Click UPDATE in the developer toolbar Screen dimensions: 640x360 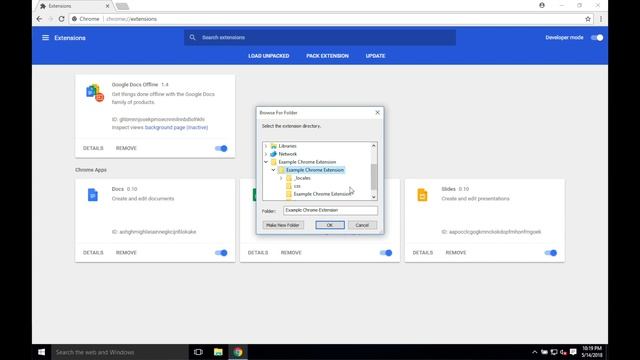coord(375,56)
